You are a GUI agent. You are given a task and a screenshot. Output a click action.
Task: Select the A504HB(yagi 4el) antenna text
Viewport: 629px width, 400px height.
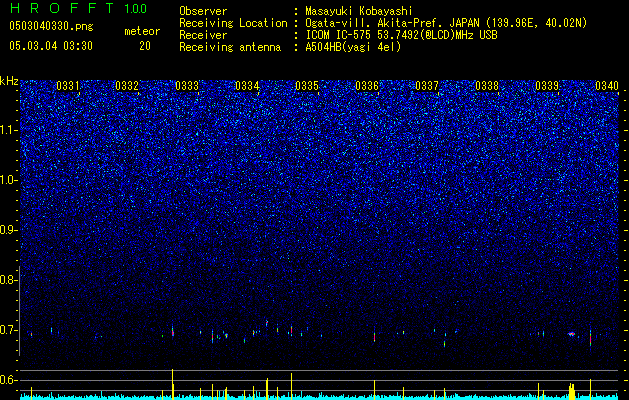(x=353, y=47)
